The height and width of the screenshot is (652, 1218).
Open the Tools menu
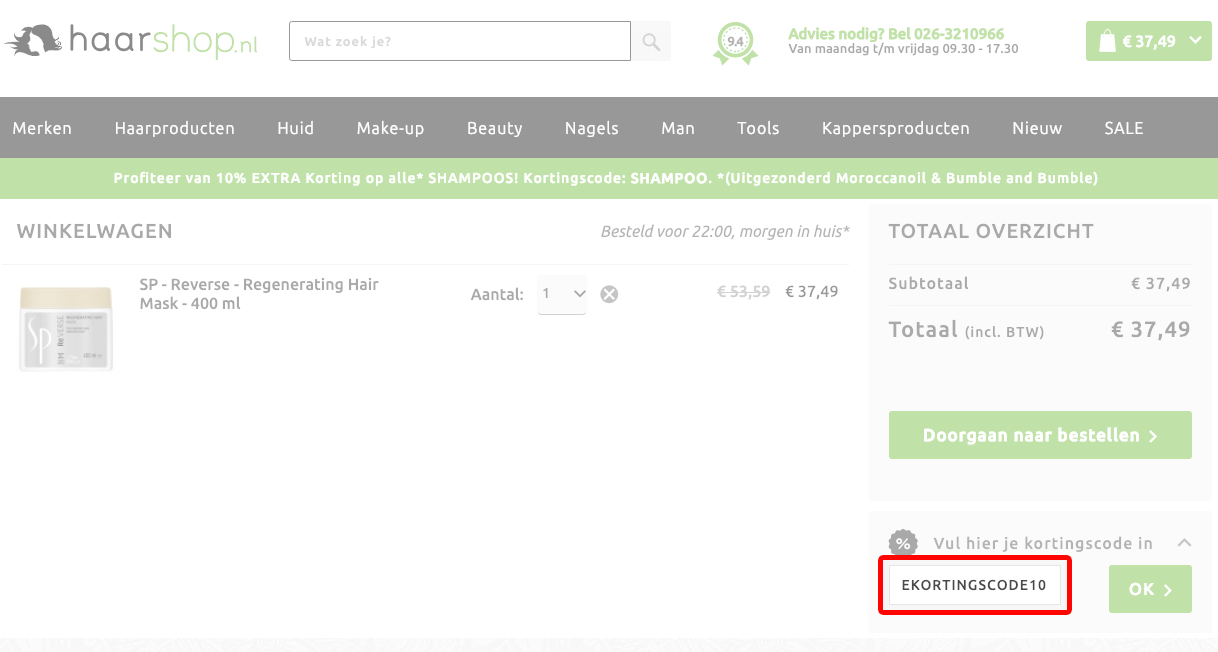(759, 128)
